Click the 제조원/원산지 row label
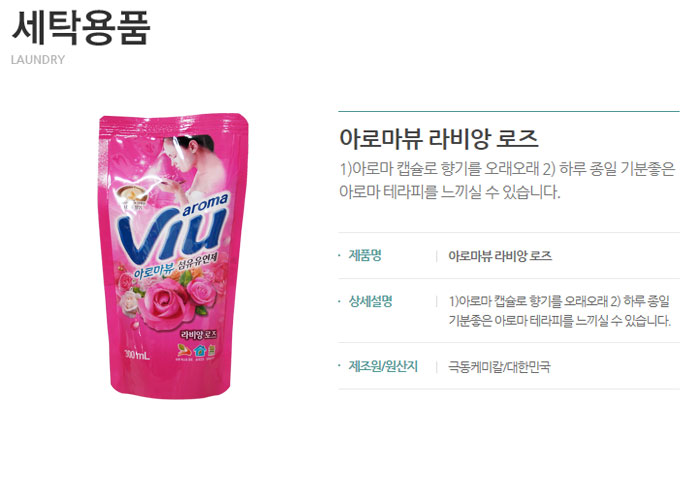 [x=383, y=366]
